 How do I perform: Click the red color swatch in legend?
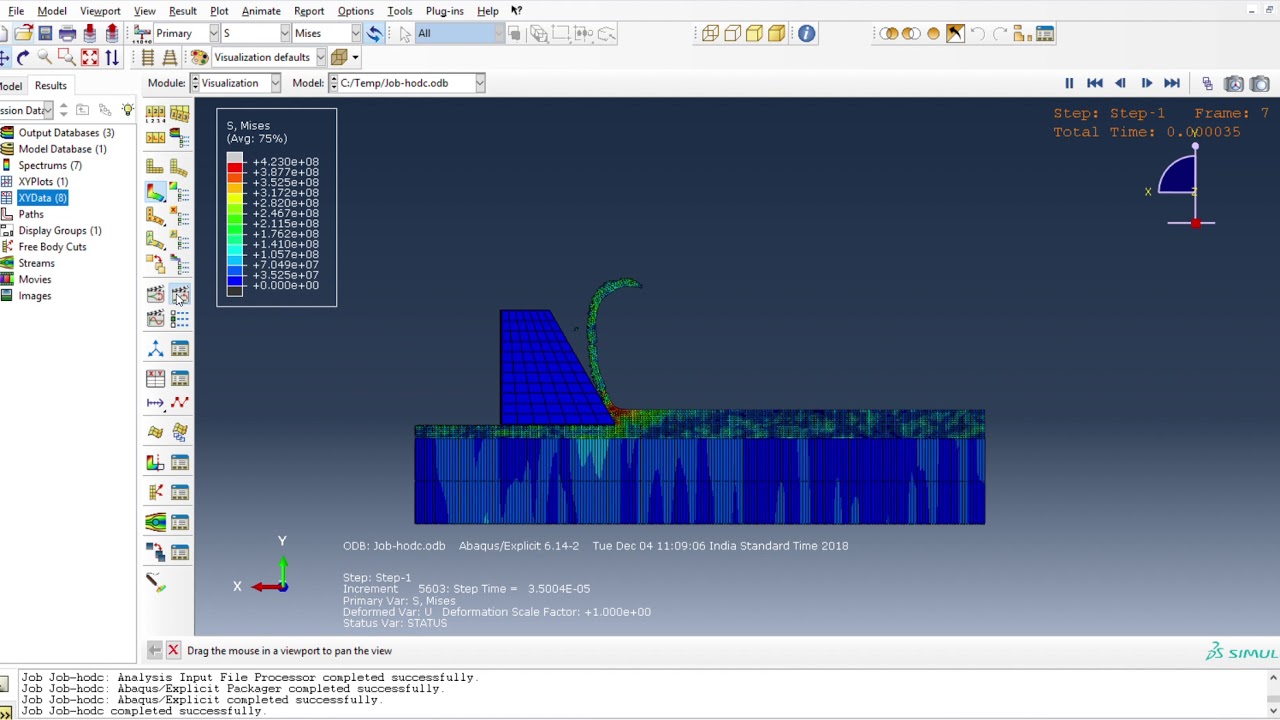click(234, 167)
